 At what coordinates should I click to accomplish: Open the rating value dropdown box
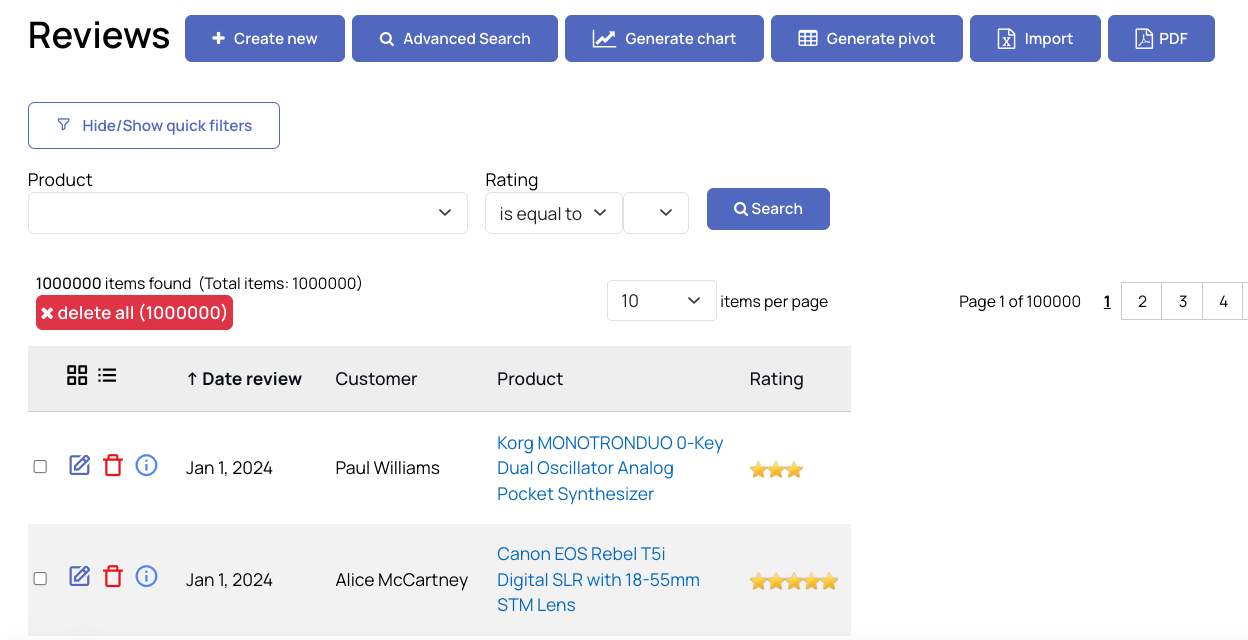pos(655,213)
